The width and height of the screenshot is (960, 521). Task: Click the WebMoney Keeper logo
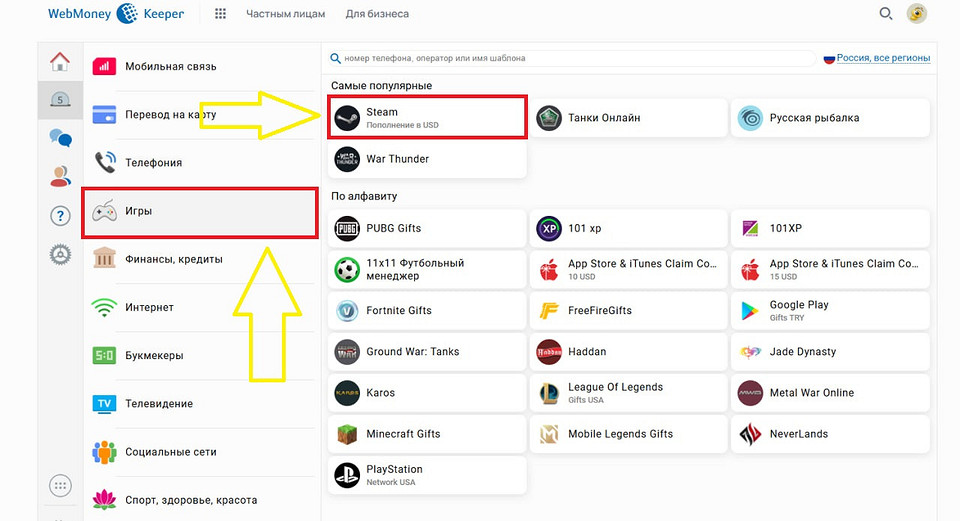tap(107, 14)
